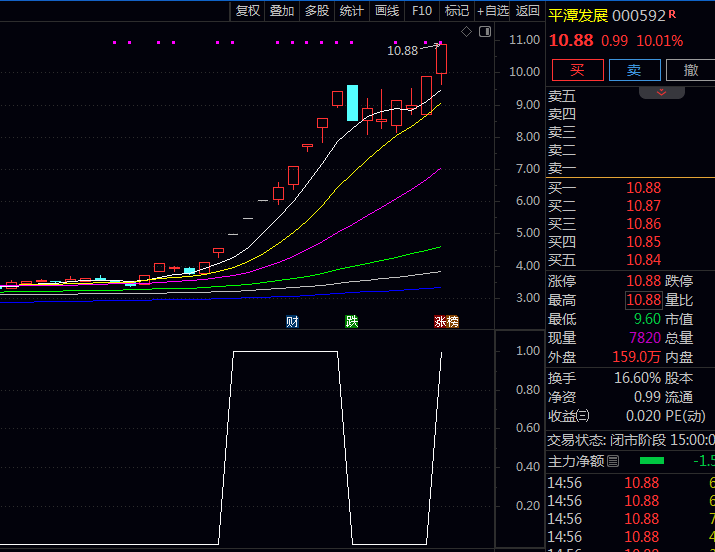Select the 多股 toolbar item

(316, 11)
